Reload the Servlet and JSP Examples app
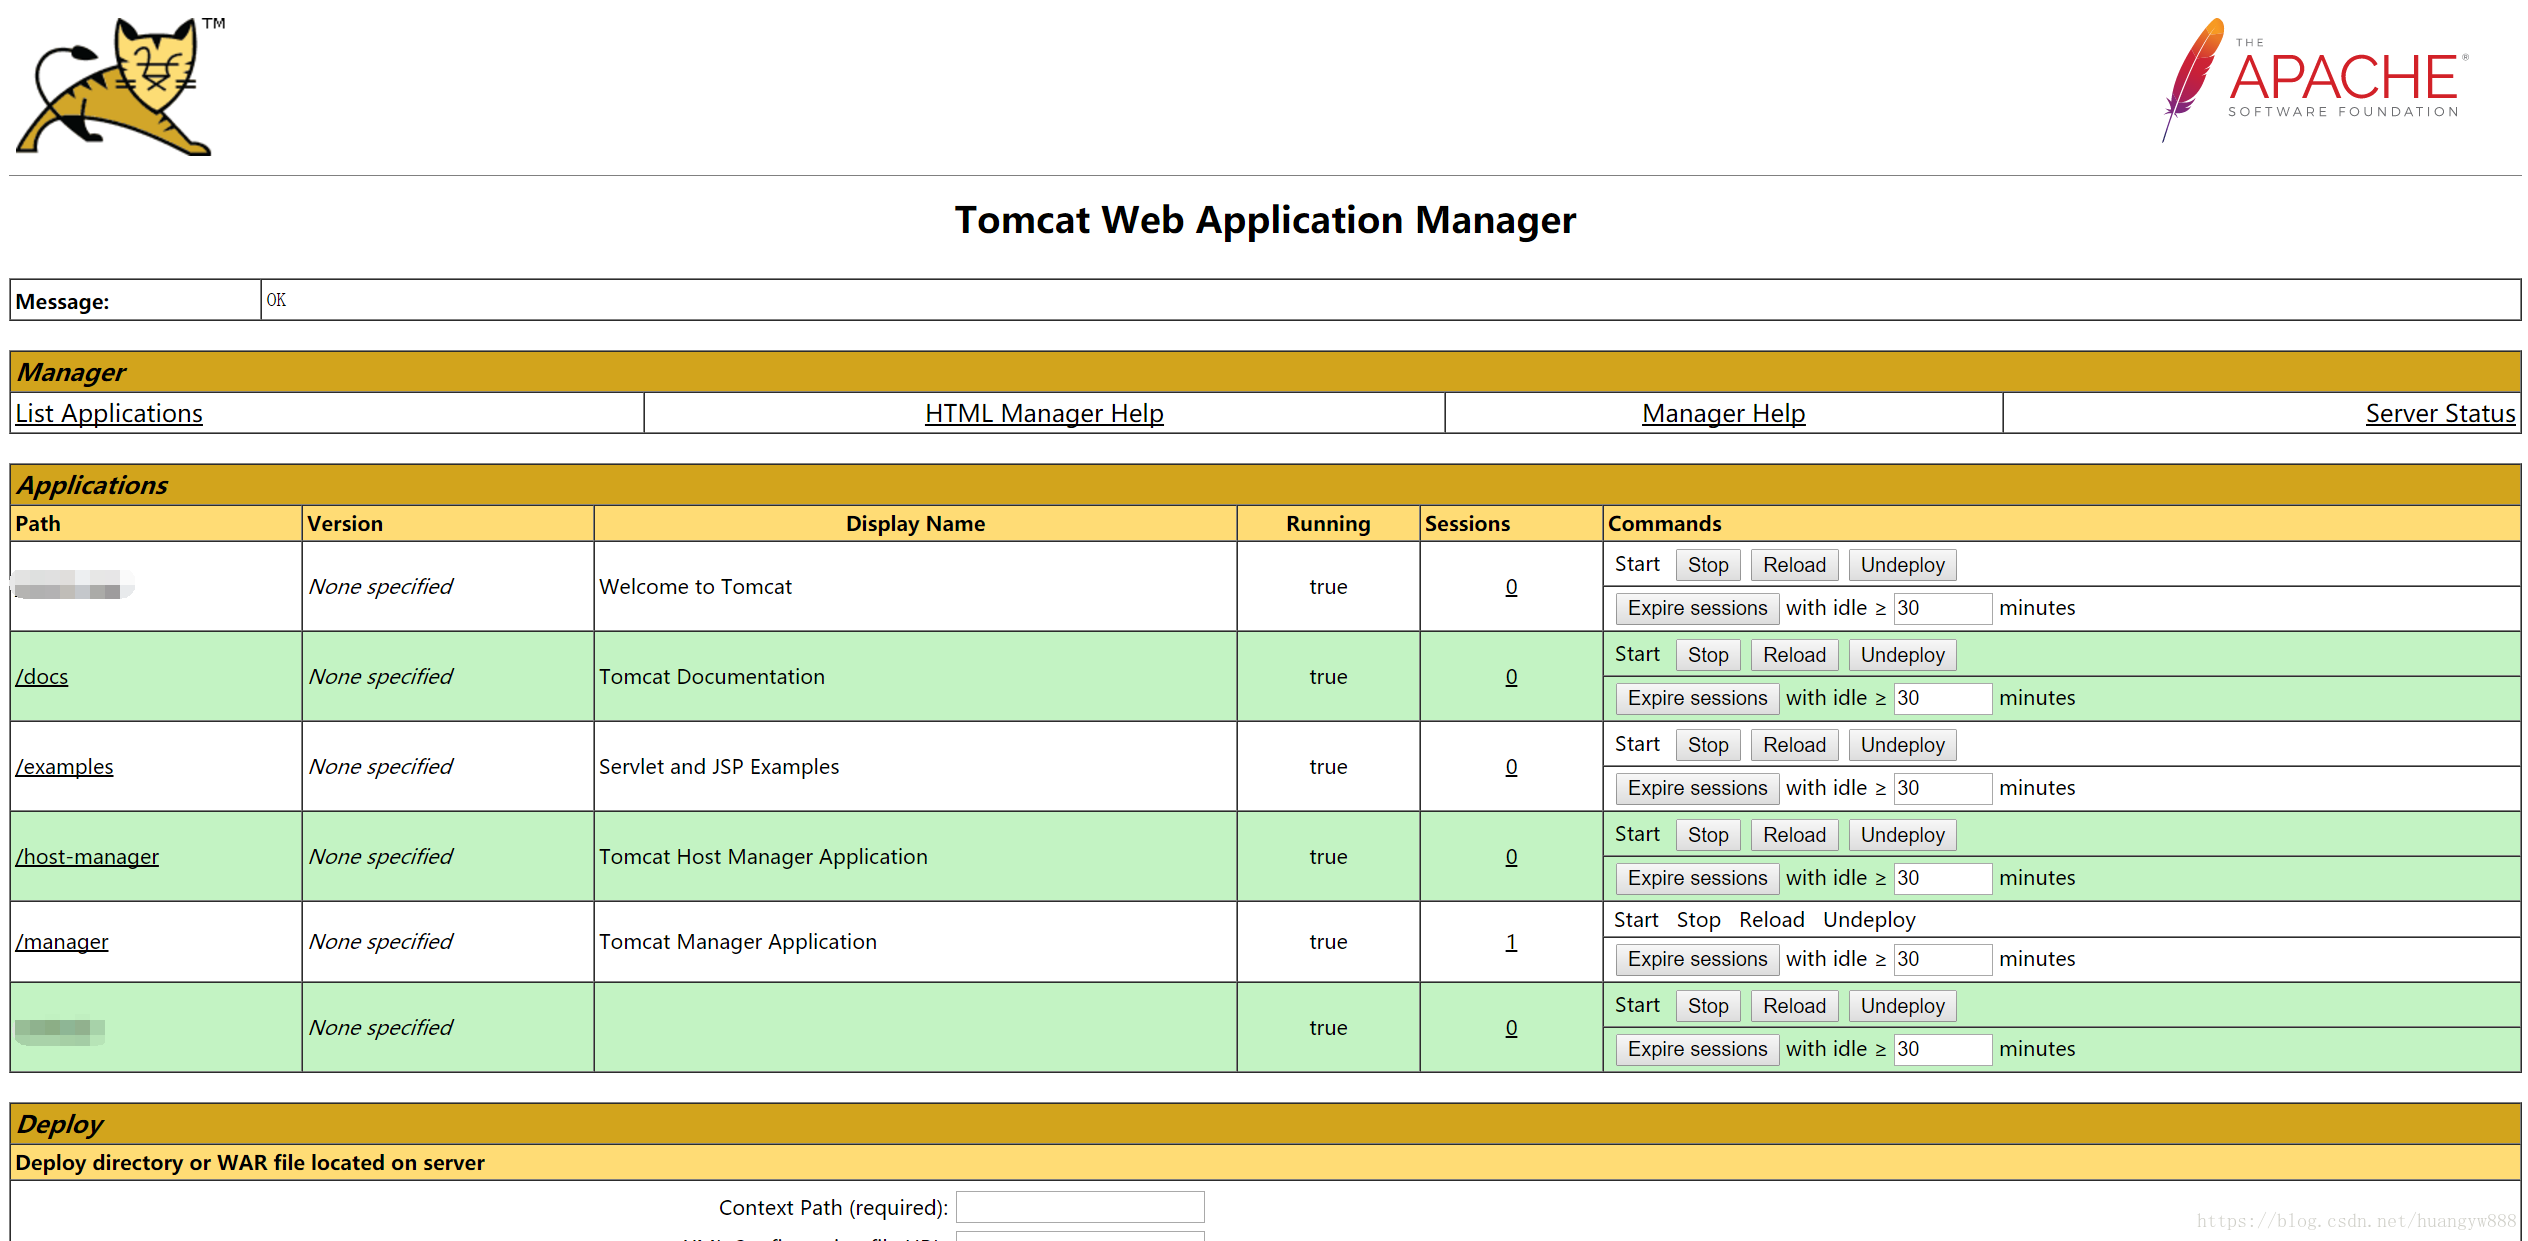2528x1241 pixels. 1794,745
